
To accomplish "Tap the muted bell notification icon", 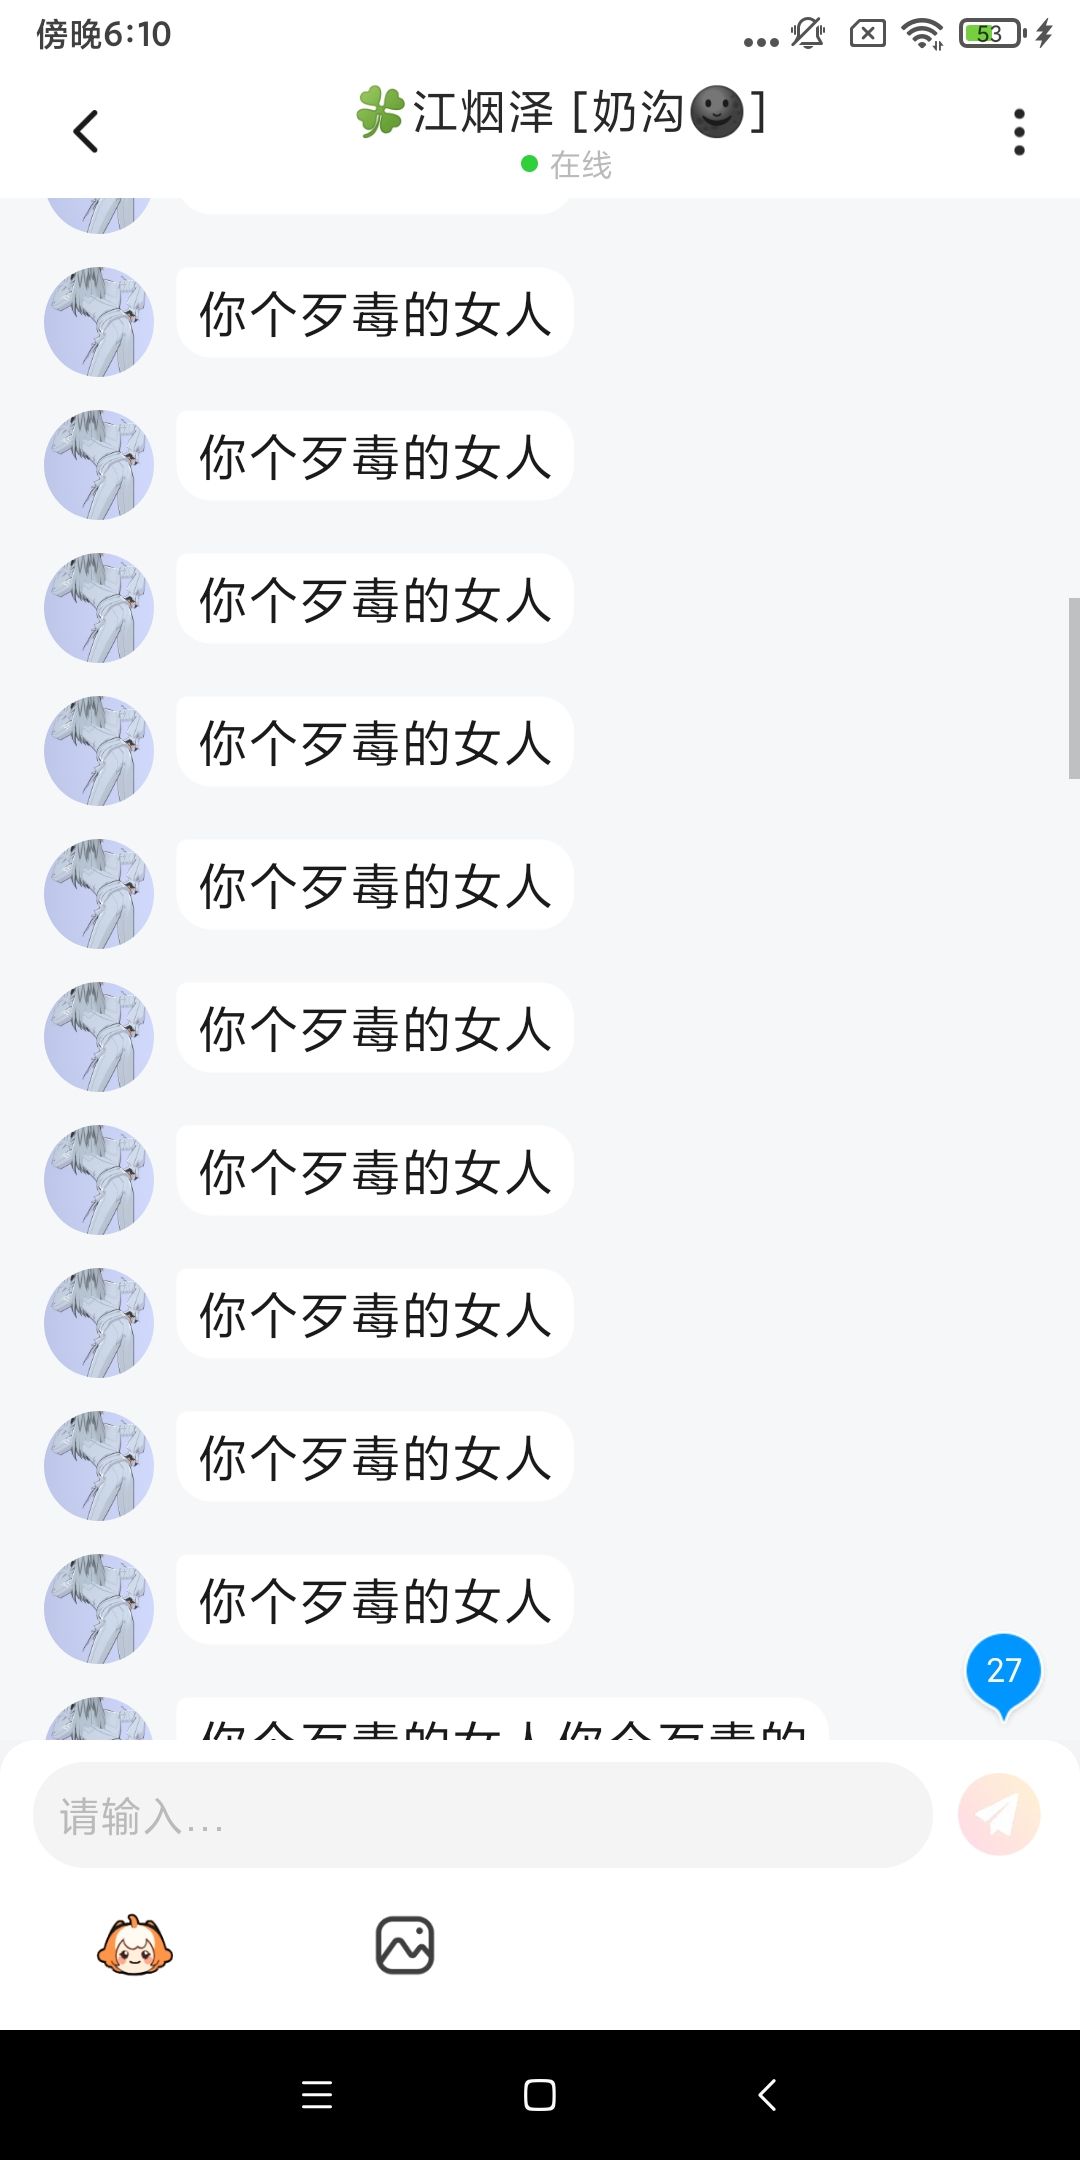I will click(808, 34).
